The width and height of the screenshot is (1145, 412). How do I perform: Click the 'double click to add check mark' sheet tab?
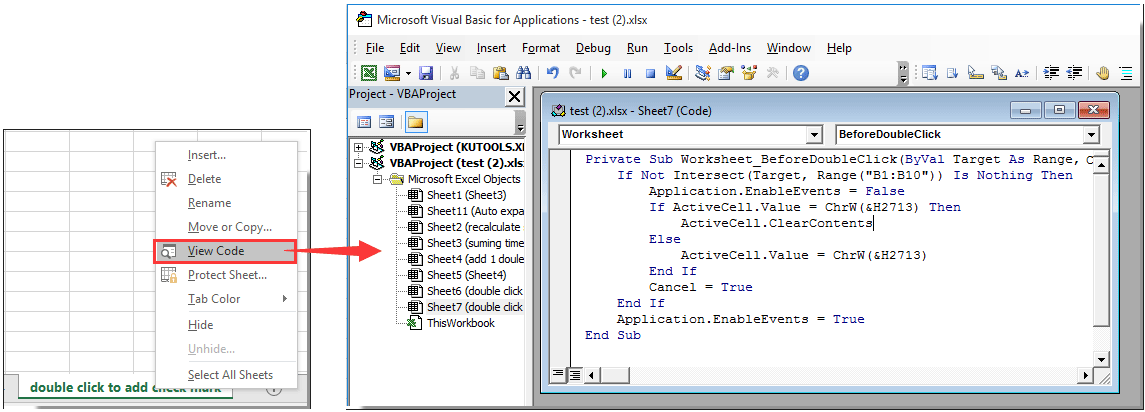[x=125, y=388]
